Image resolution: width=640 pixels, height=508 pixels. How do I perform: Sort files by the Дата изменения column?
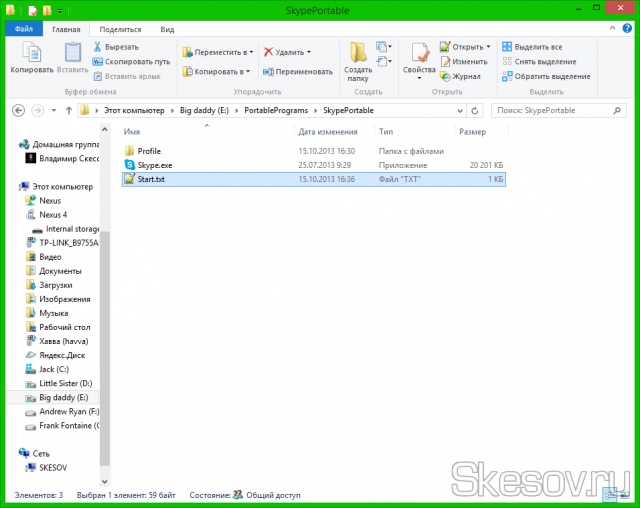click(x=328, y=131)
